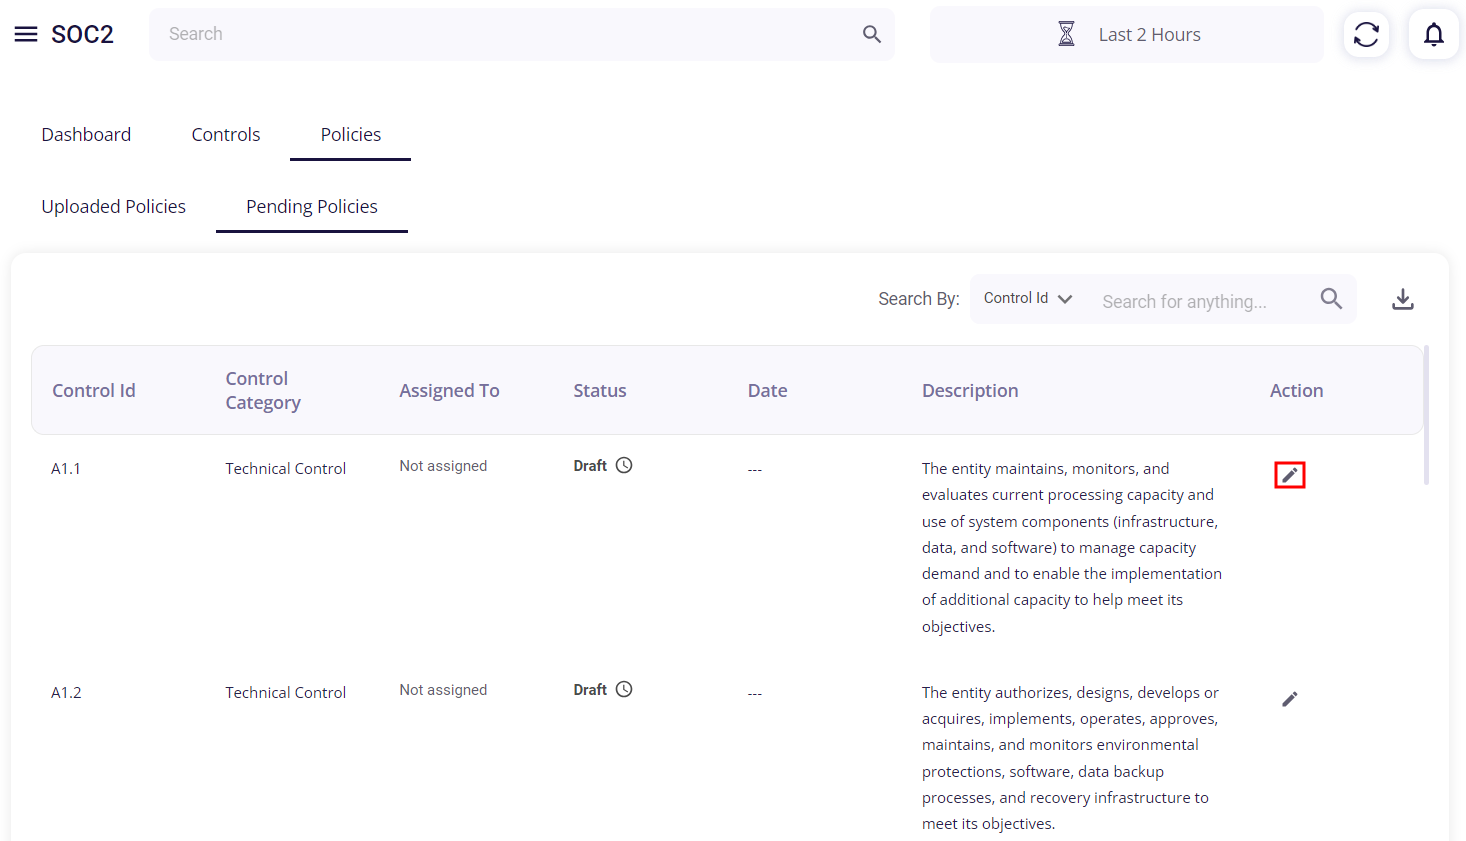1466x841 pixels.
Task: Click the table's vertical scrollbar
Action: click(1426, 415)
